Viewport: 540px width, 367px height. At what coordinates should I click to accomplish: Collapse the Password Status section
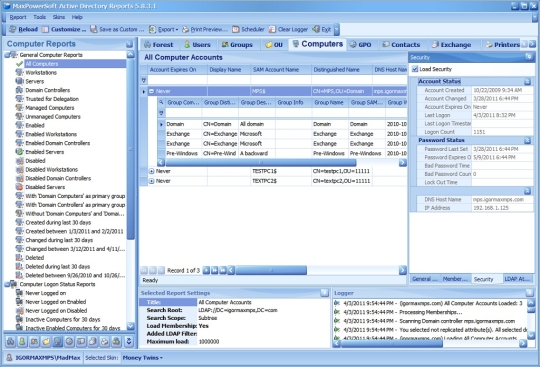[x=527, y=140]
